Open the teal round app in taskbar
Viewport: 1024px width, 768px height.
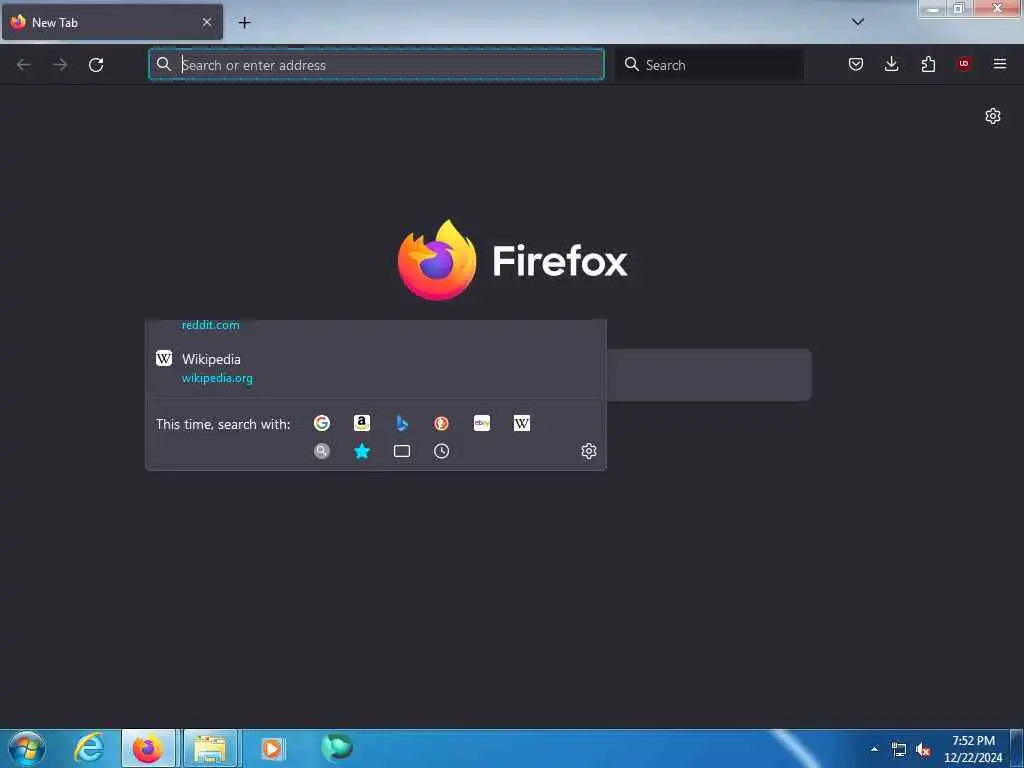337,747
